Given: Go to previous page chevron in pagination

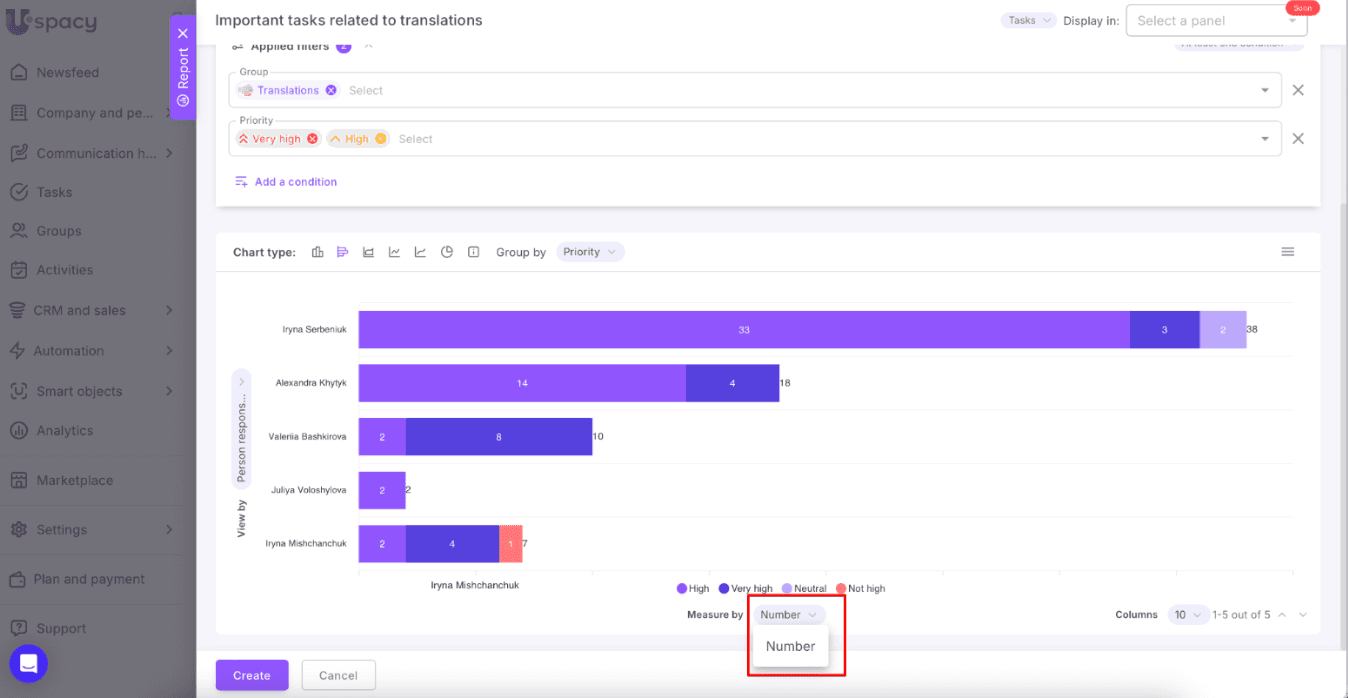Looking at the screenshot, I should (x=1282, y=615).
